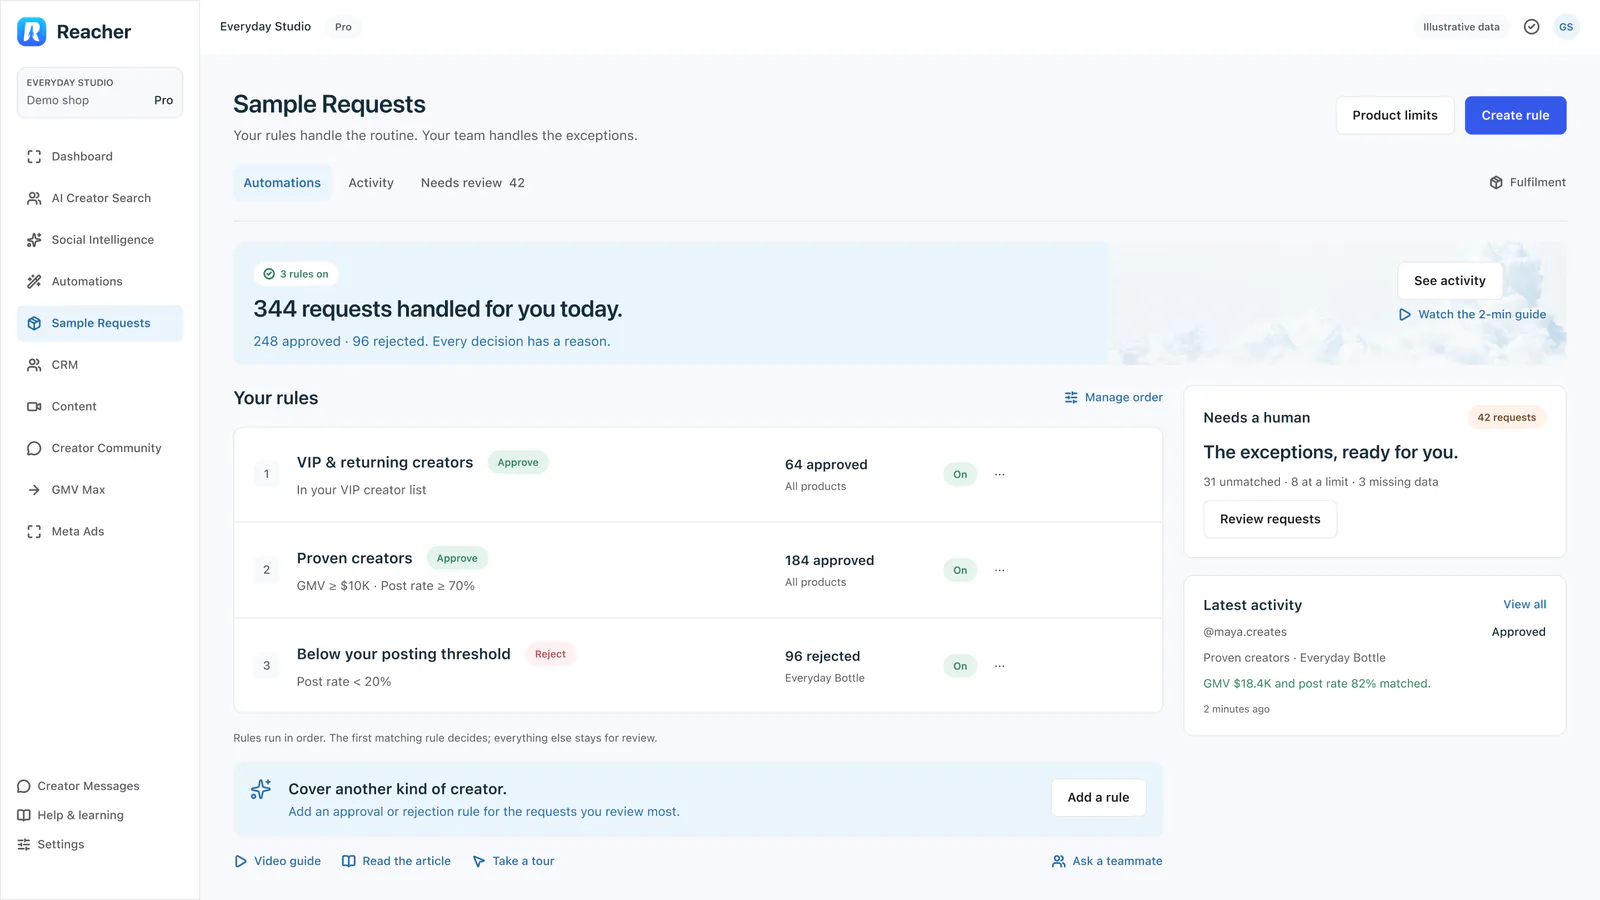Click the Review requests button
Viewport: 1600px width, 900px height.
(1270, 519)
